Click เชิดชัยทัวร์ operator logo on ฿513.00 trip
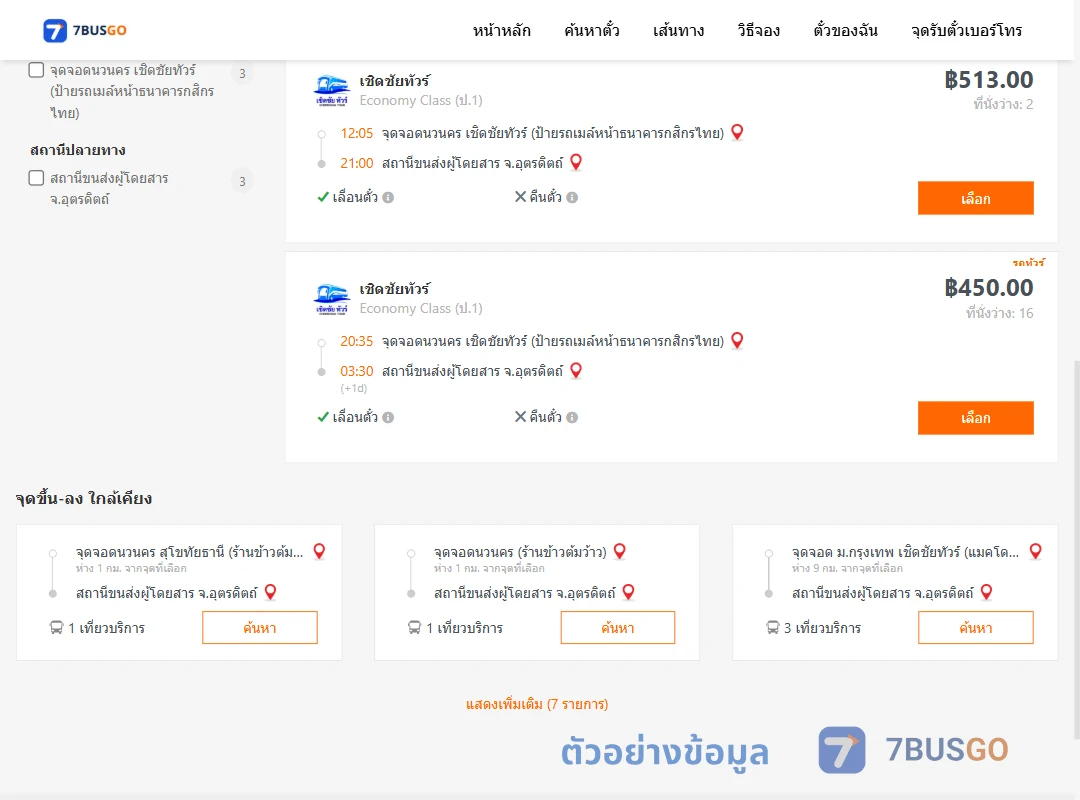Image resolution: width=1080 pixels, height=800 pixels. click(331, 90)
